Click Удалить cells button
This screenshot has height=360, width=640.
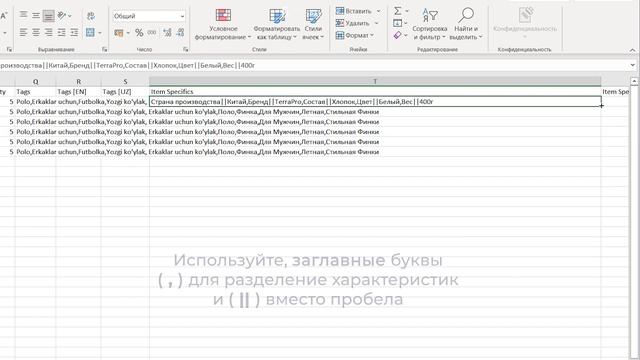point(353,23)
